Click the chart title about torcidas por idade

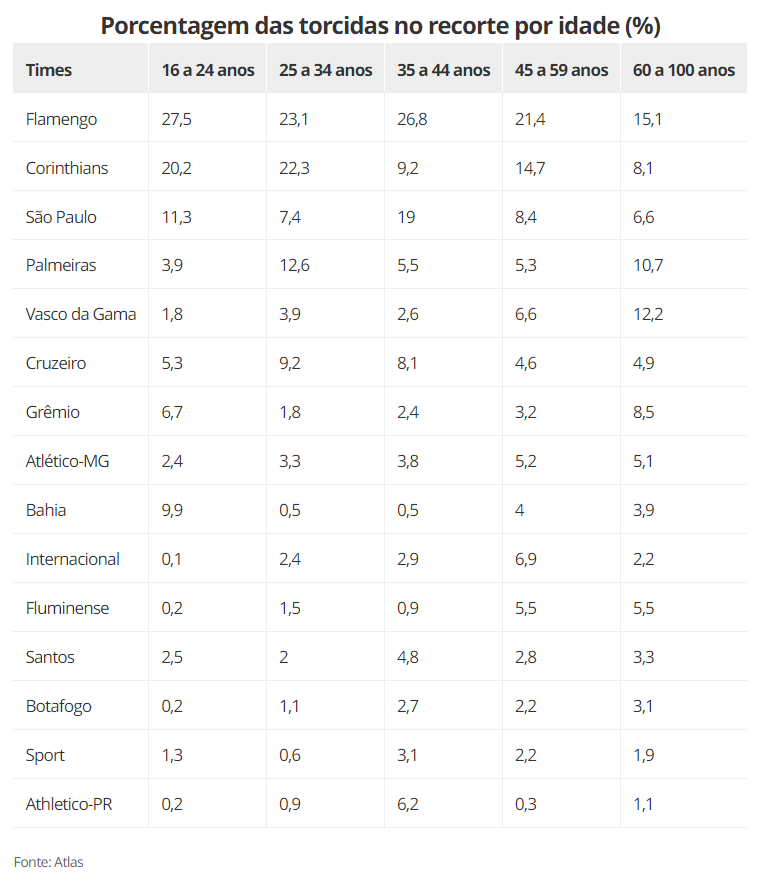coord(380,25)
